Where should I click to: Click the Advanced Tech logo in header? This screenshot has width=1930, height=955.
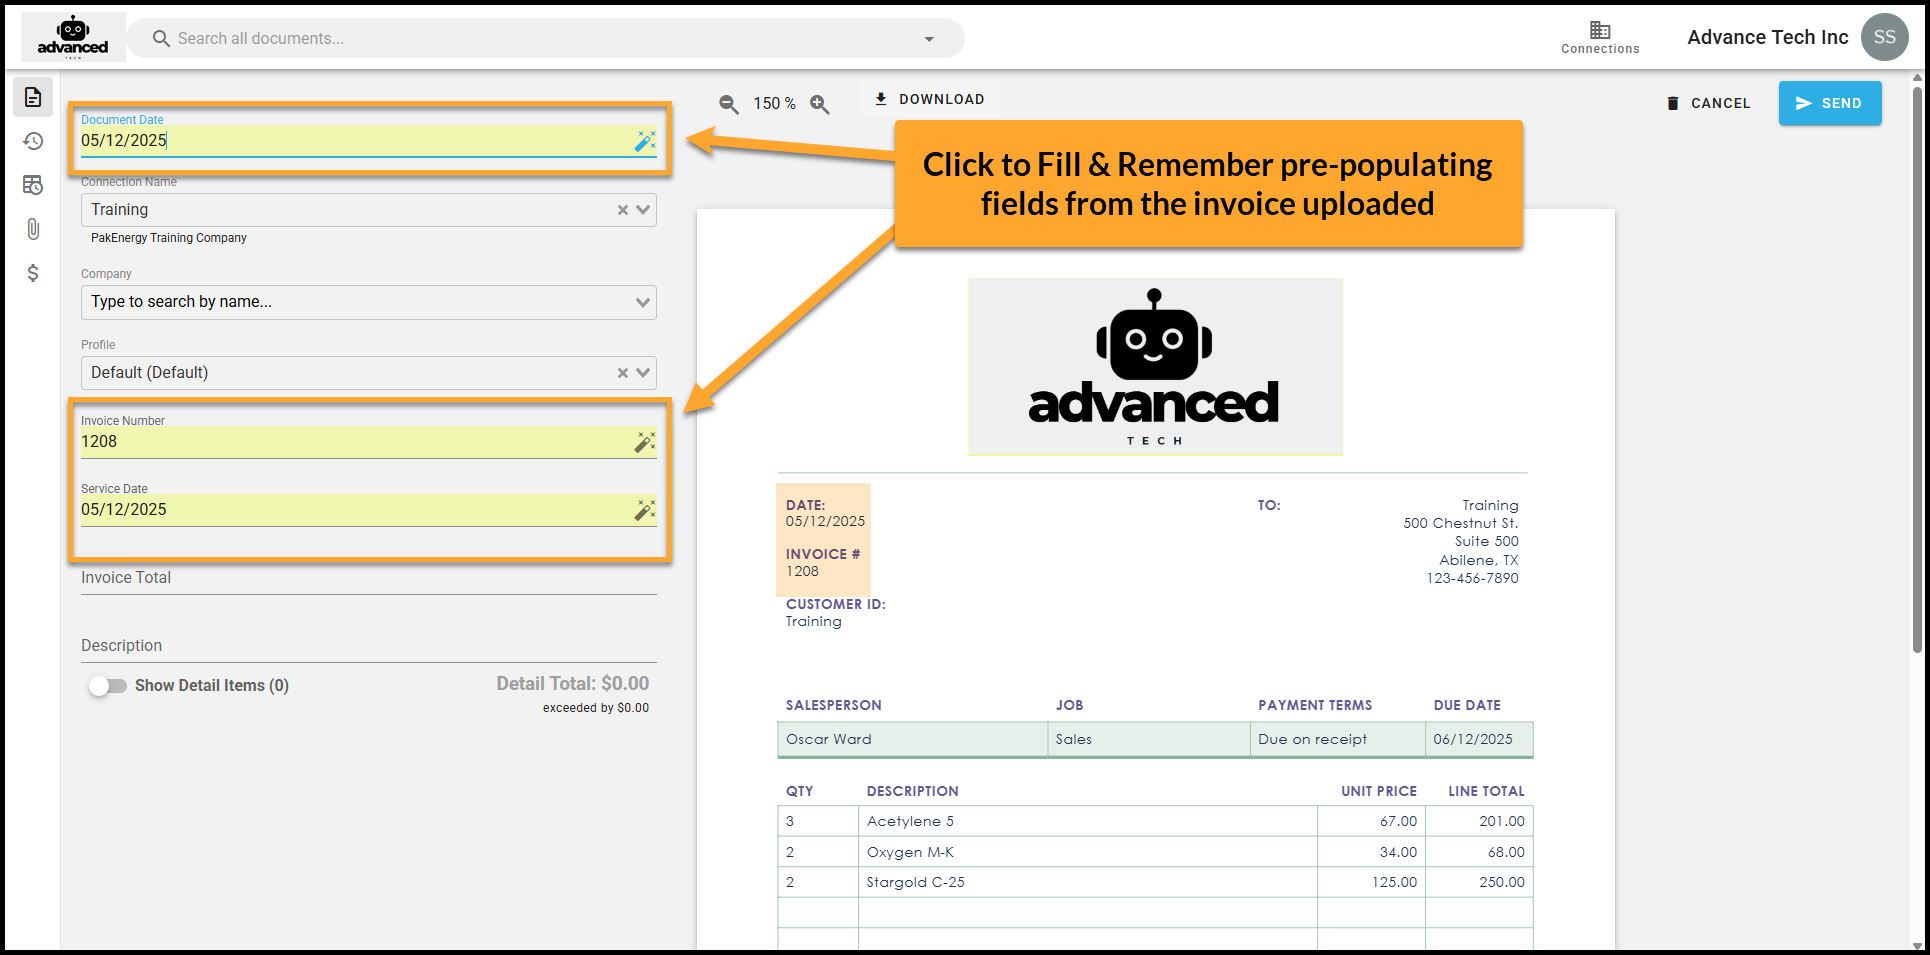click(x=73, y=37)
